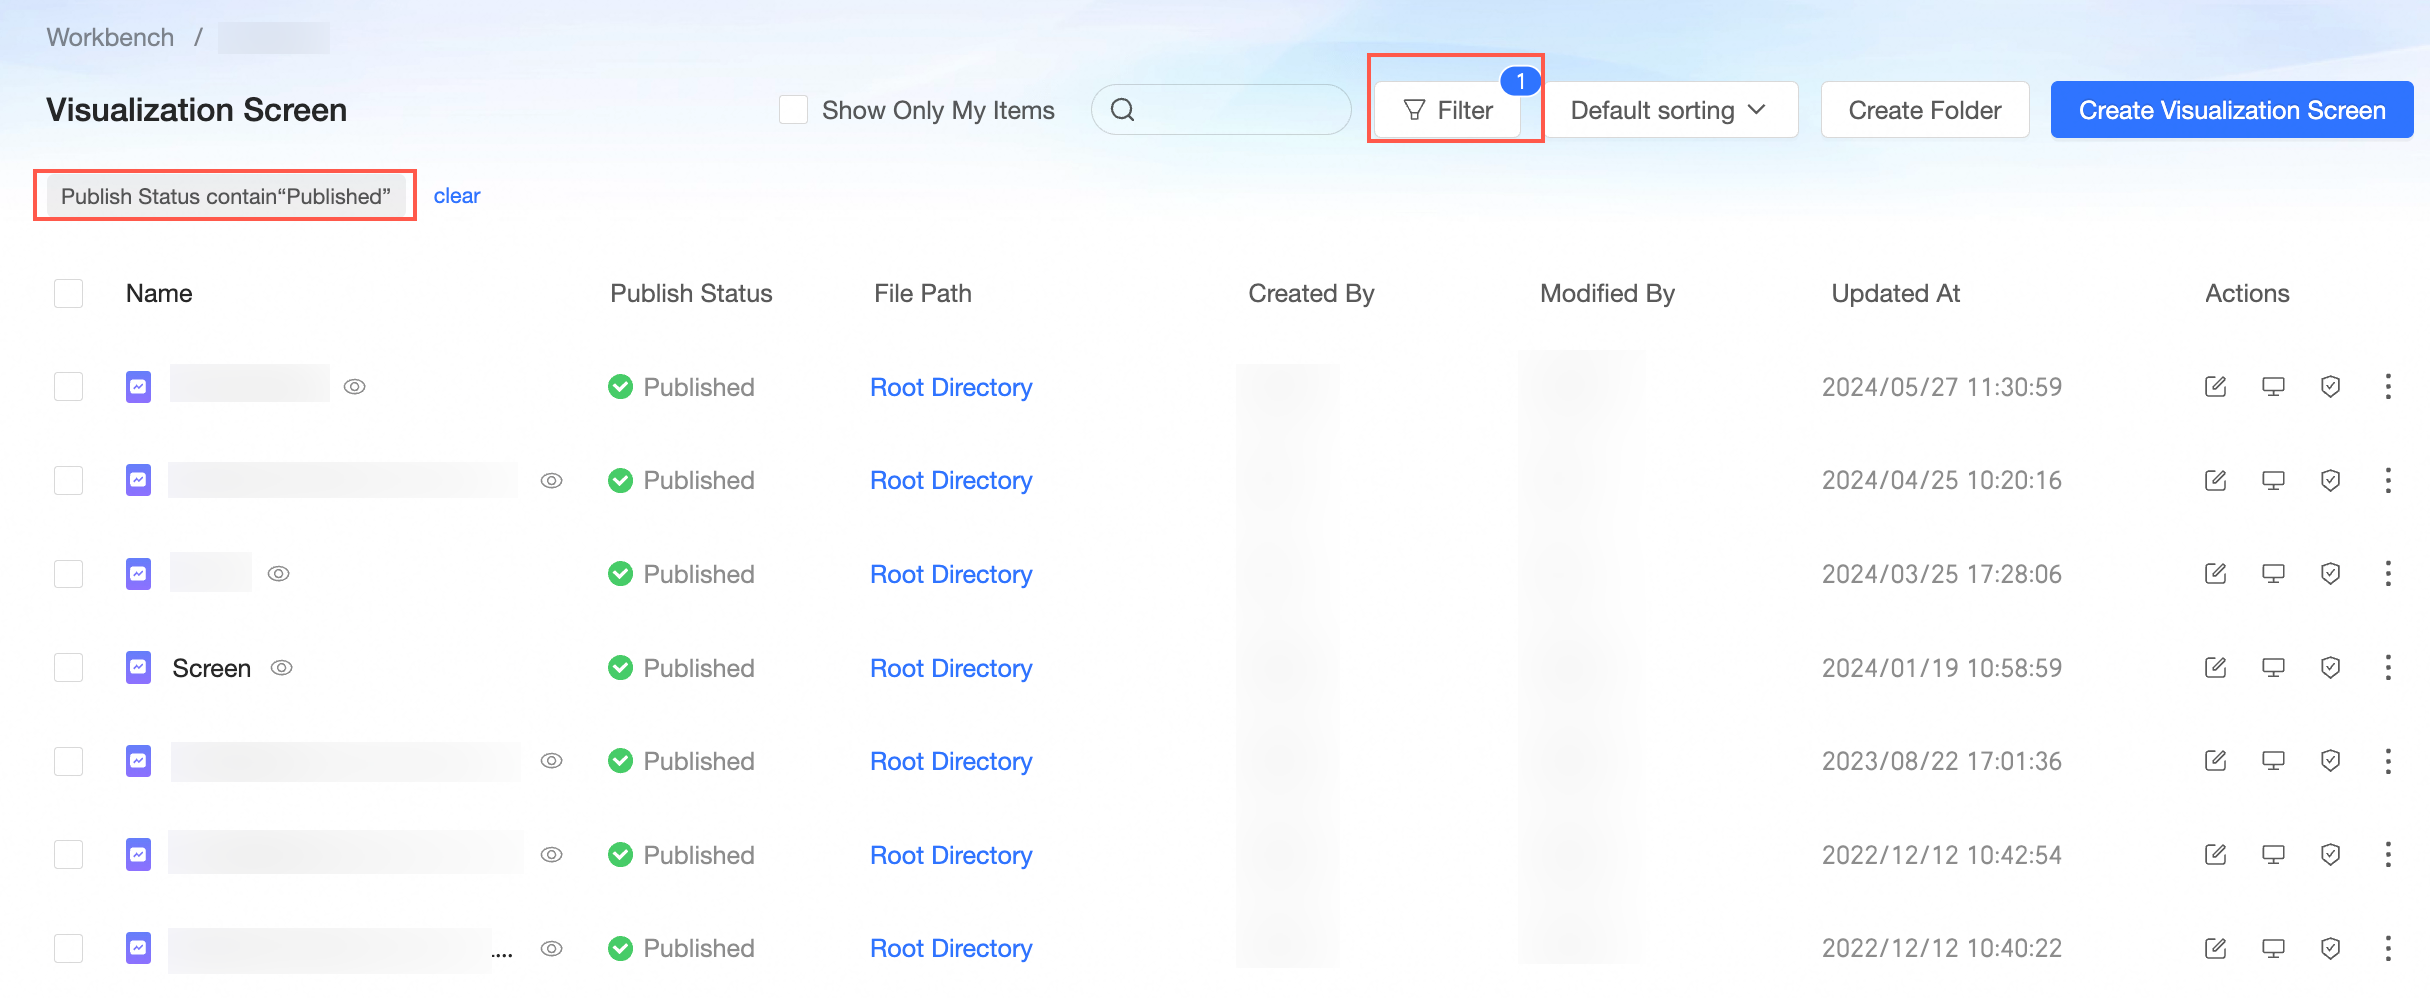Screen dimensions: 2430x998
Task: Click the timestamp 2024/01/19 10:58:59
Action: (1941, 668)
